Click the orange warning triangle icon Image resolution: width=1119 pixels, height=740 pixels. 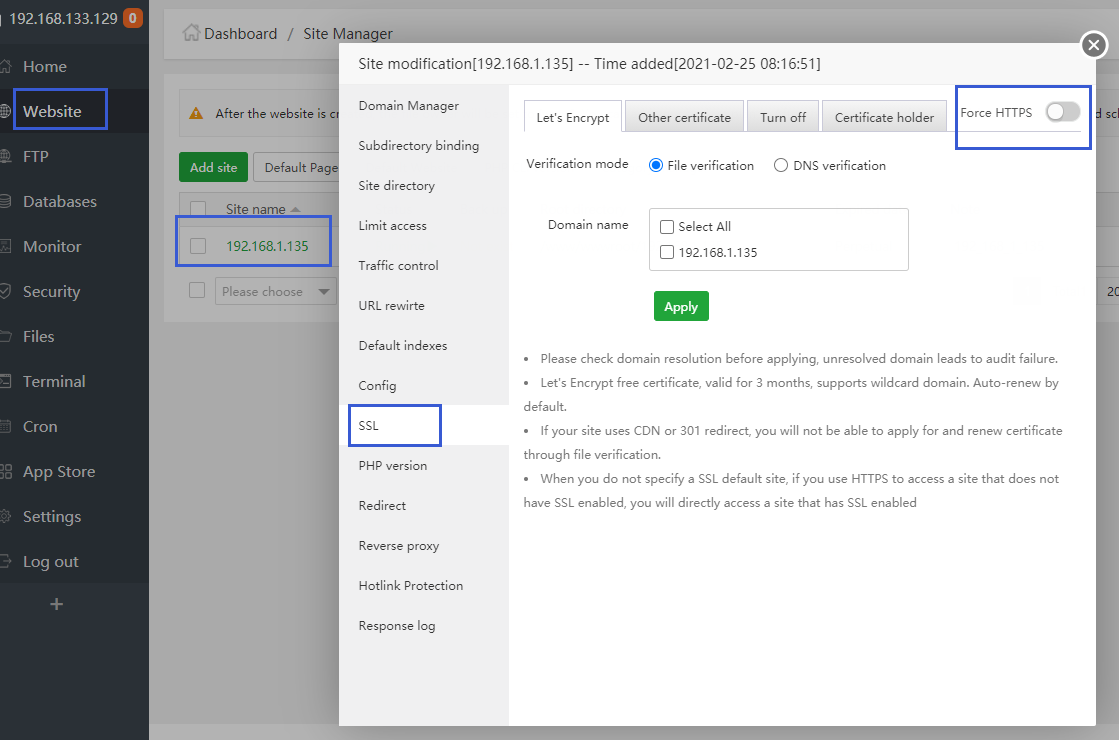coord(197,114)
